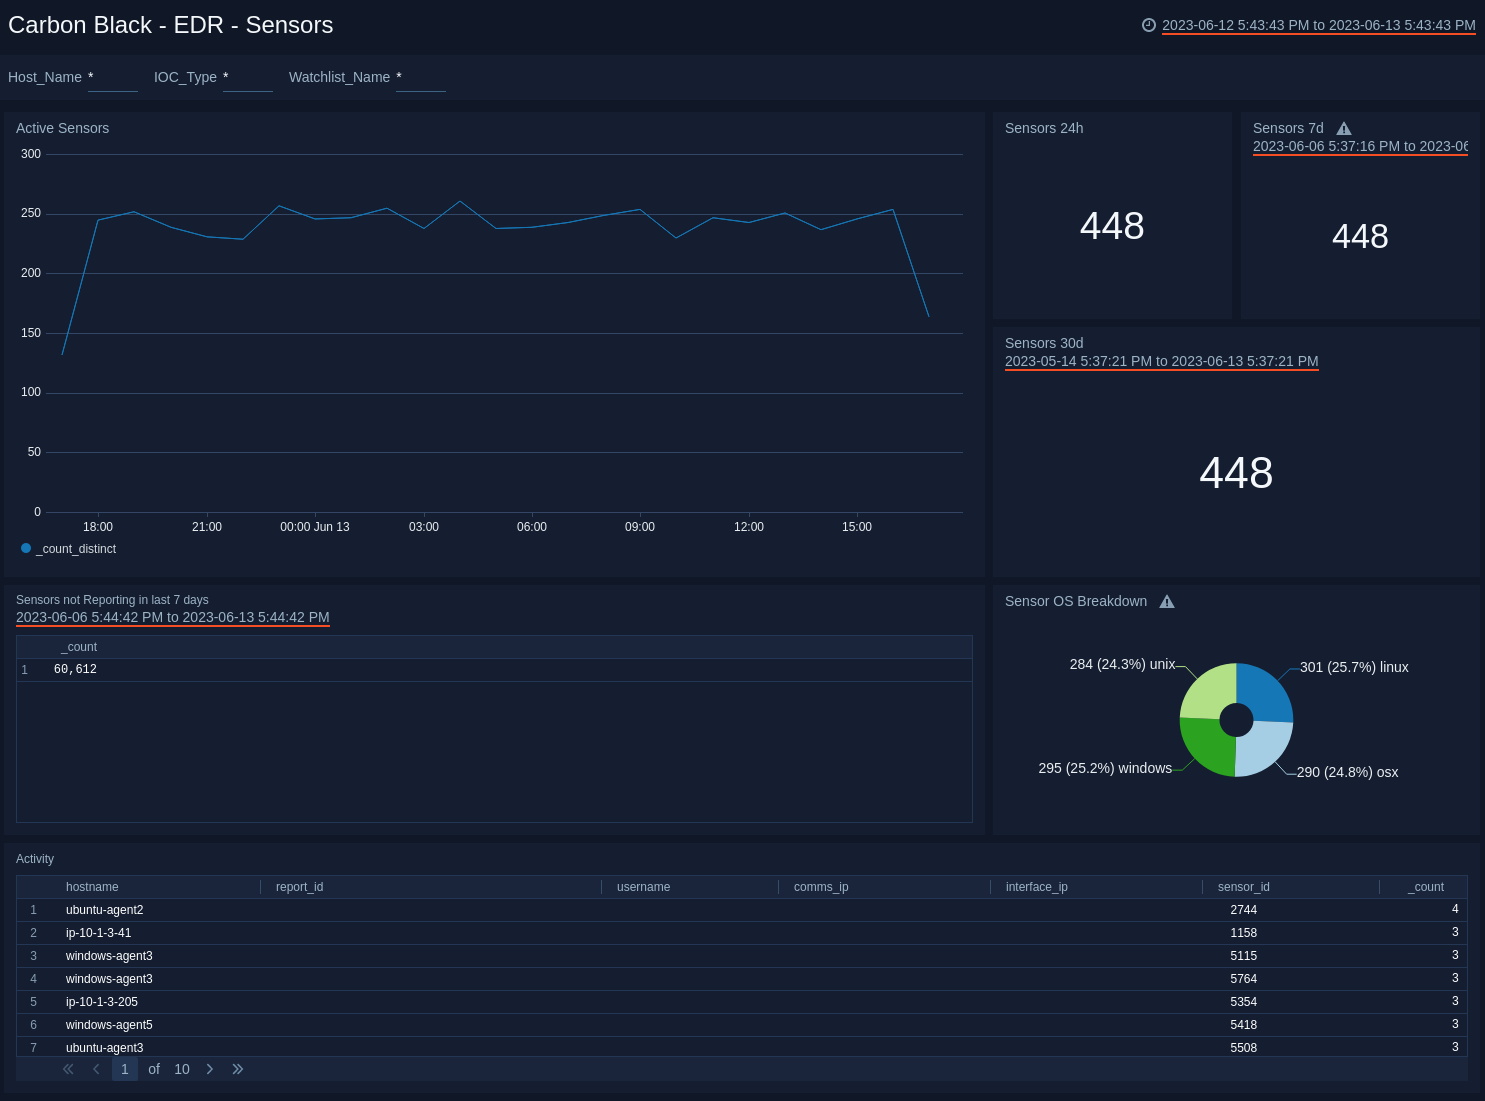Go to the next page of the Activity table
This screenshot has width=1485, height=1101.
tap(210, 1069)
